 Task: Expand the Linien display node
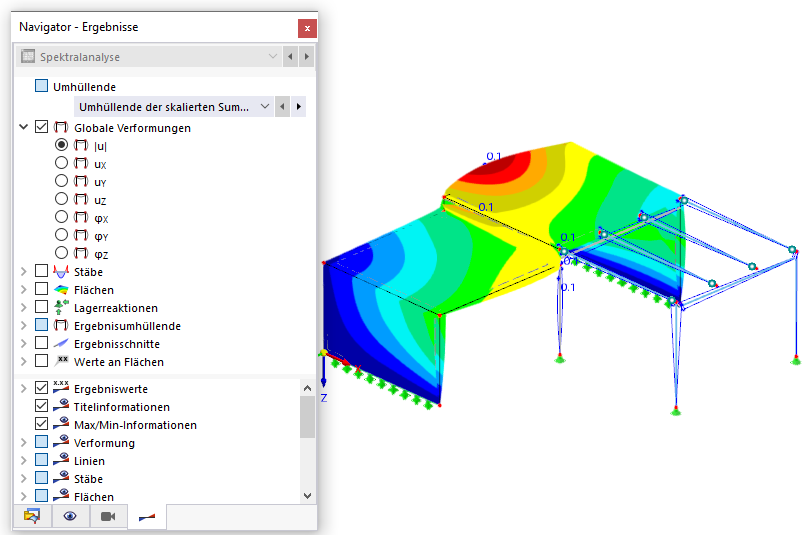24,460
